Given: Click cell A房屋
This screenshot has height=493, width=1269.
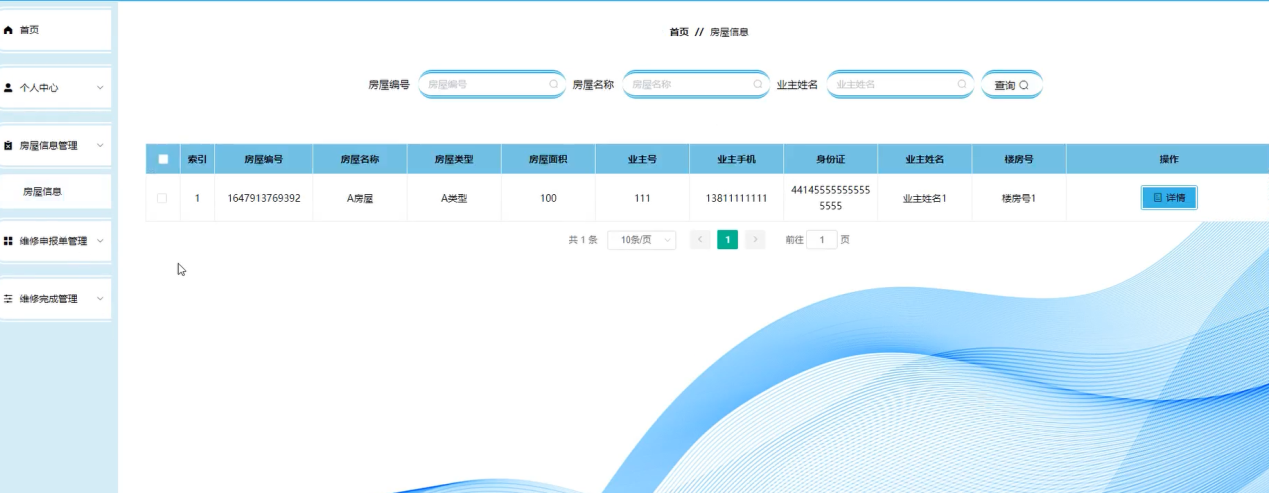Looking at the screenshot, I should click(x=360, y=198).
